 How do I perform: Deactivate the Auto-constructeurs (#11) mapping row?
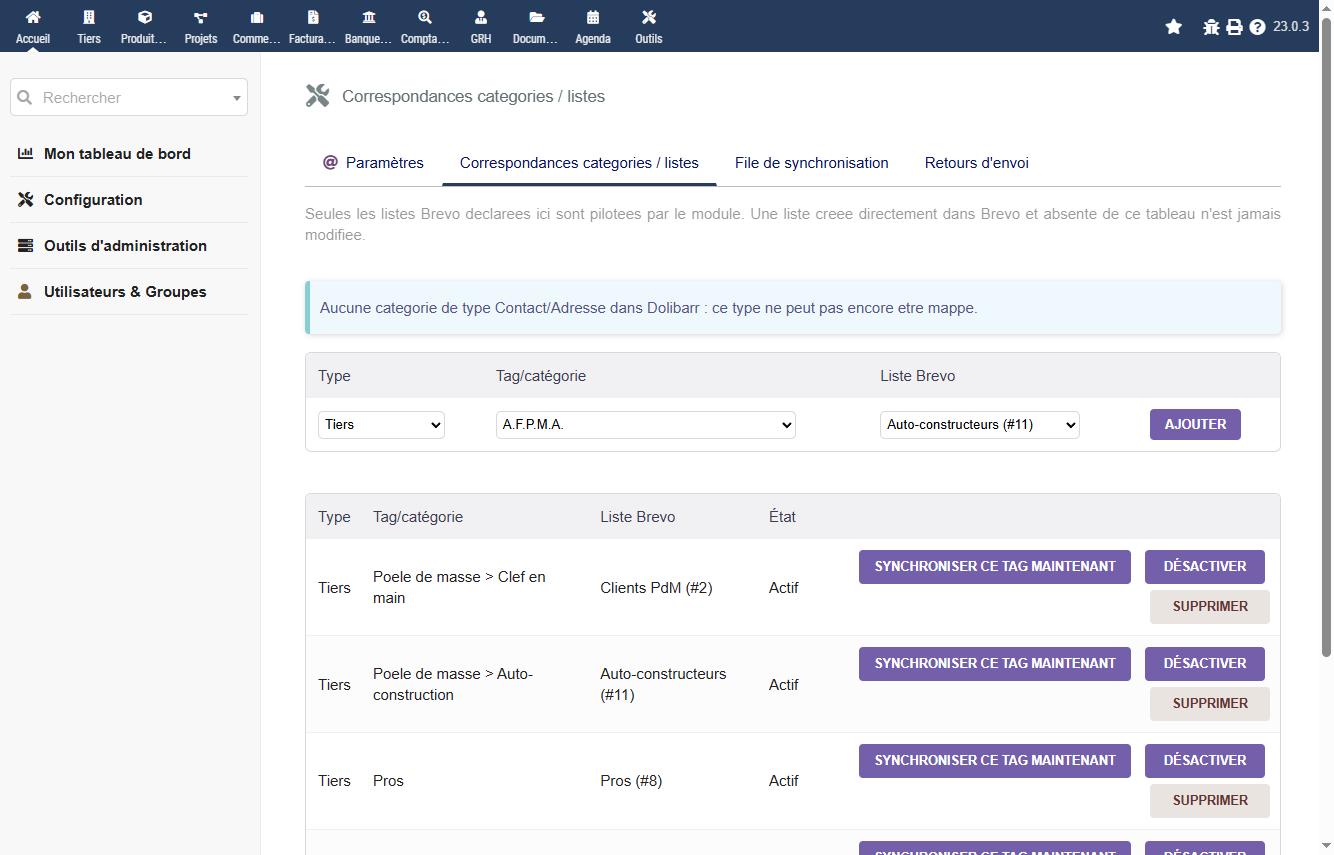(x=1205, y=663)
